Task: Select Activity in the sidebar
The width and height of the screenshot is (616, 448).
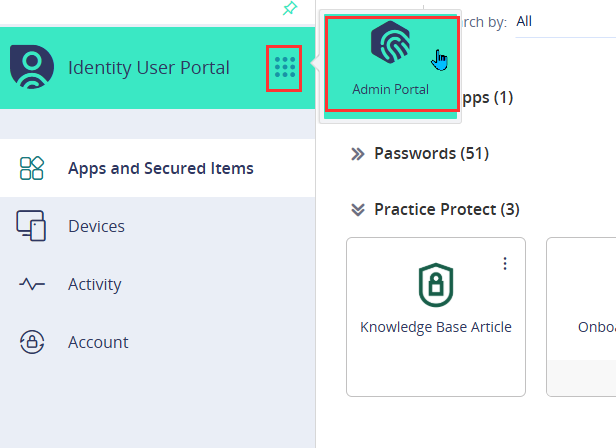Action: coord(158,284)
